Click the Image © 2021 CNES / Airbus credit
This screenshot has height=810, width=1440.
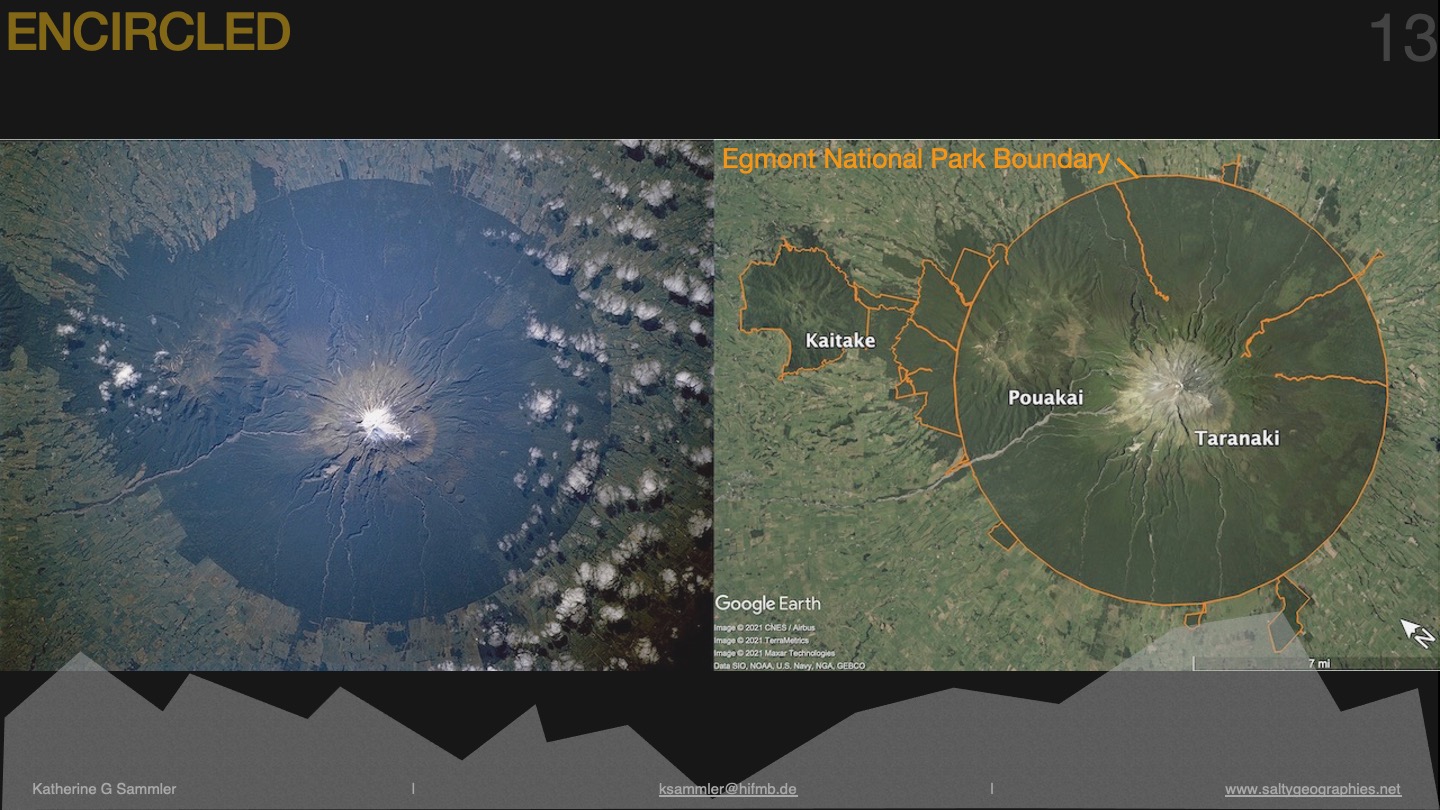pos(765,628)
